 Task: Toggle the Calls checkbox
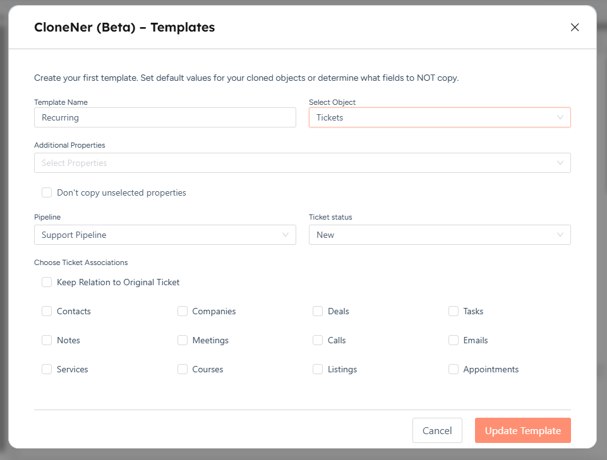[318, 340]
